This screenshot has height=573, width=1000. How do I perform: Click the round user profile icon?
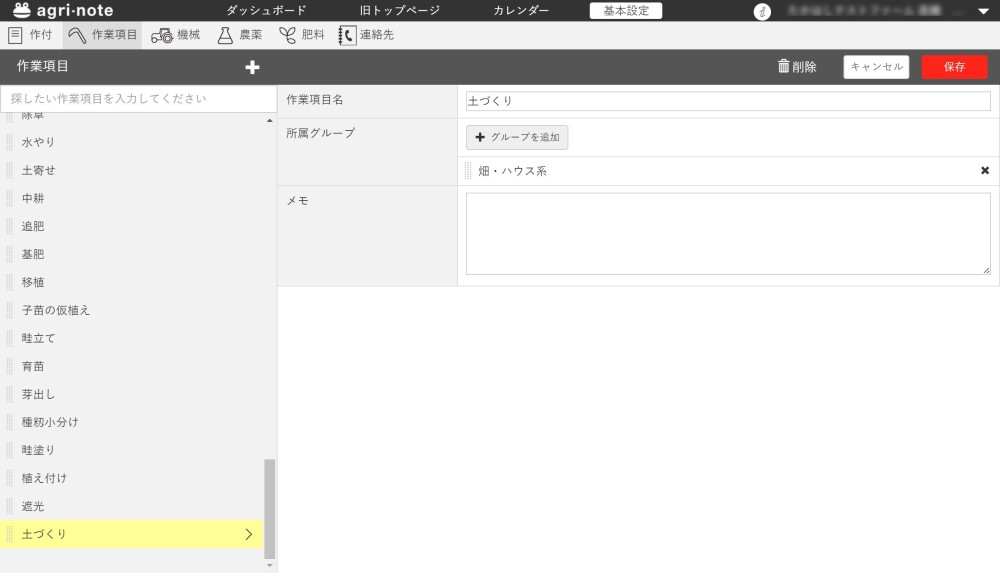(762, 12)
